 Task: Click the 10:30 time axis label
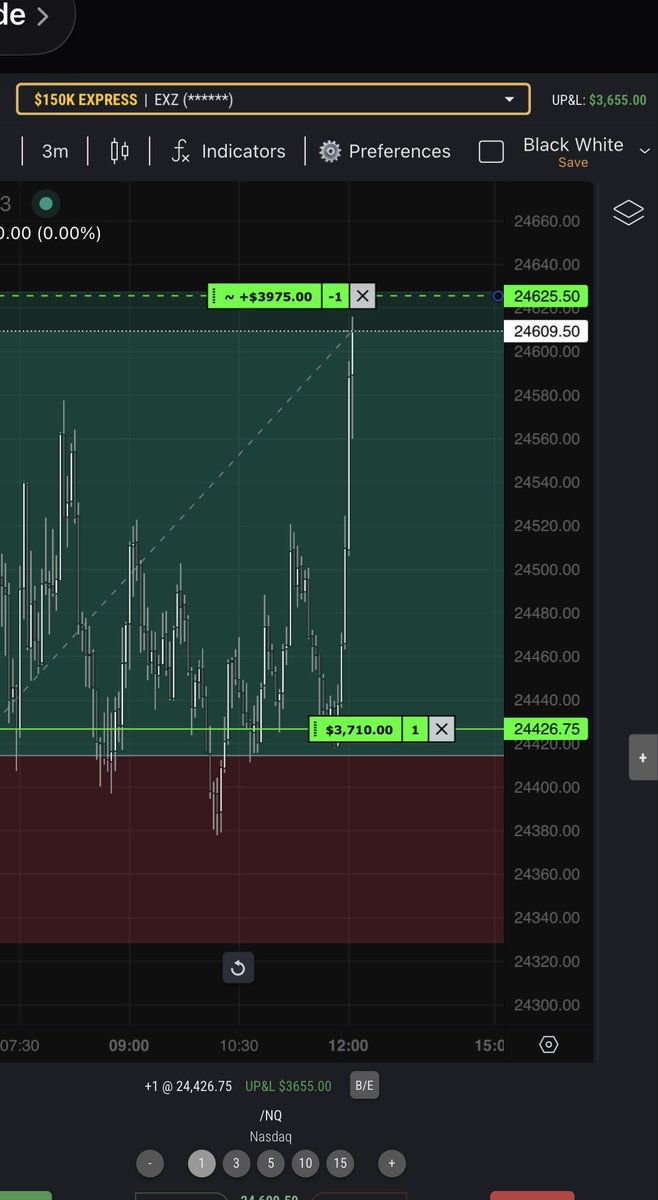click(x=238, y=1045)
